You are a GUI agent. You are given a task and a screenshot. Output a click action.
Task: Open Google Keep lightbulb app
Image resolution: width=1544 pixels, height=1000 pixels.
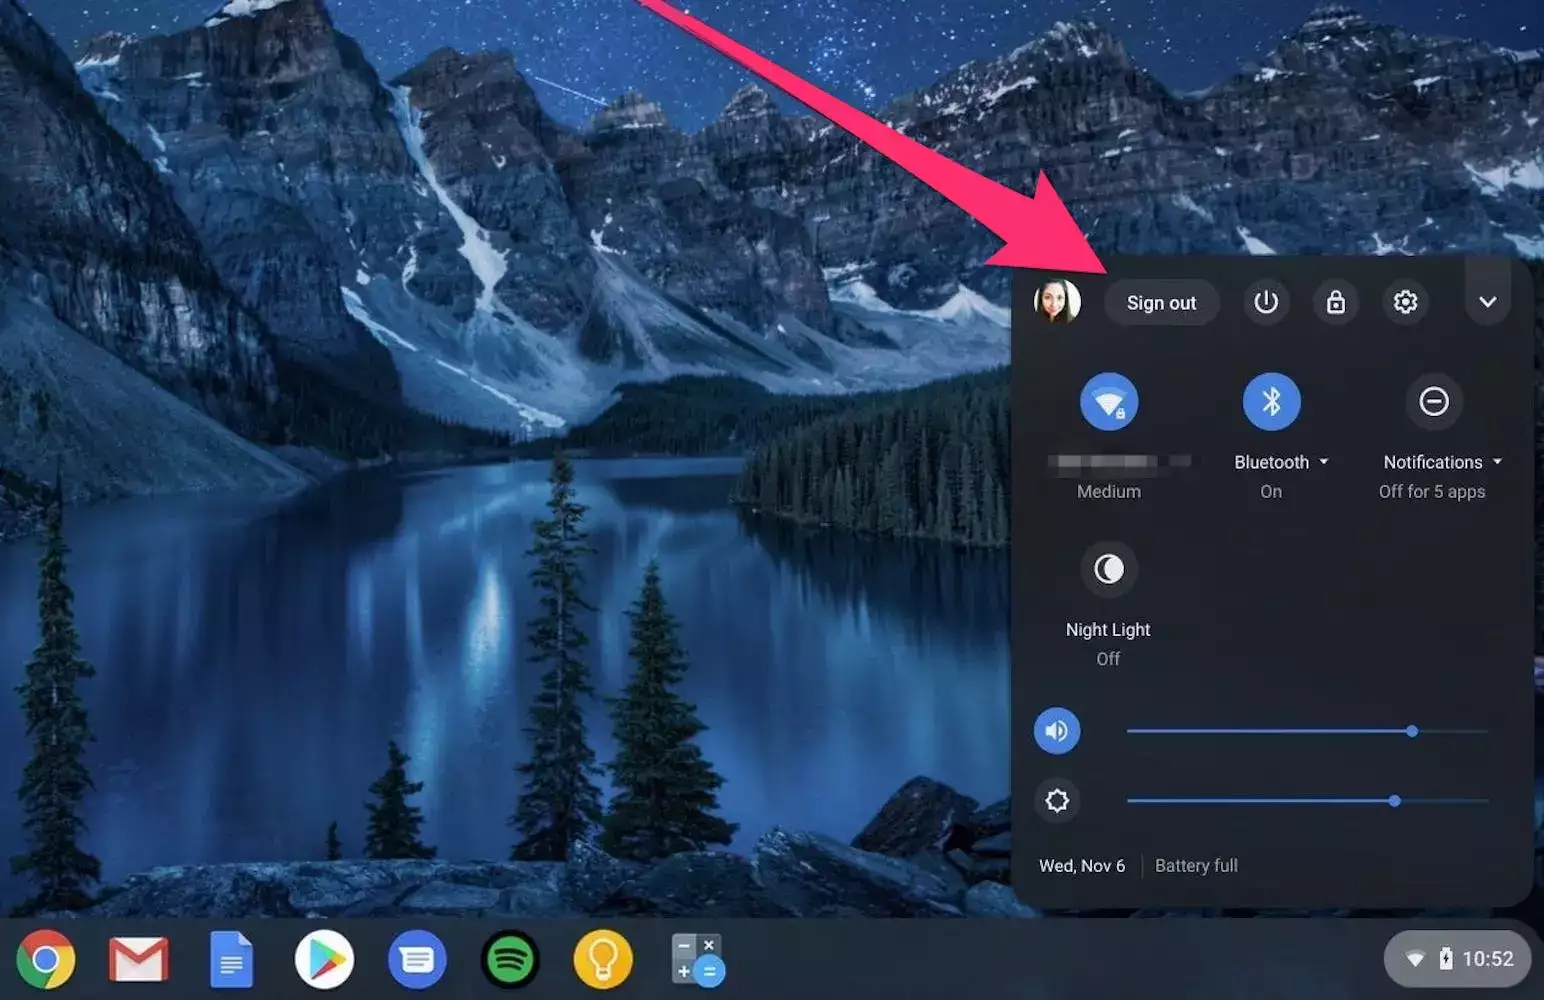[603, 960]
